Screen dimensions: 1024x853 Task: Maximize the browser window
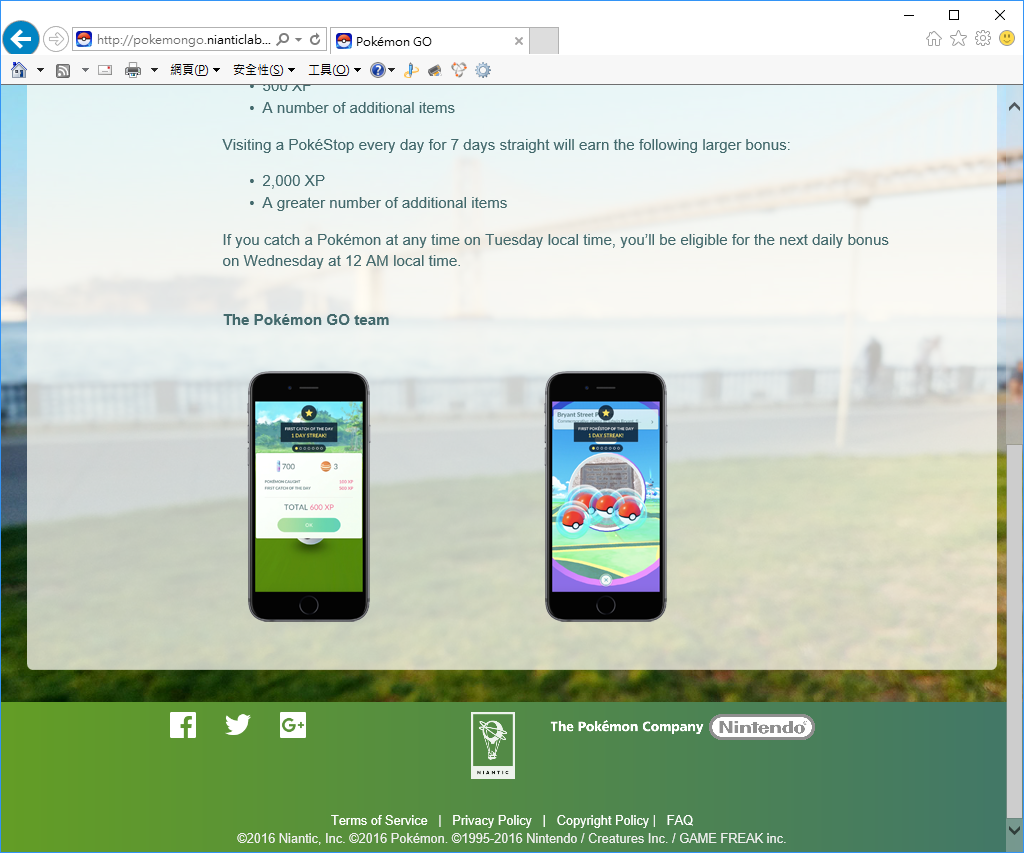click(954, 15)
